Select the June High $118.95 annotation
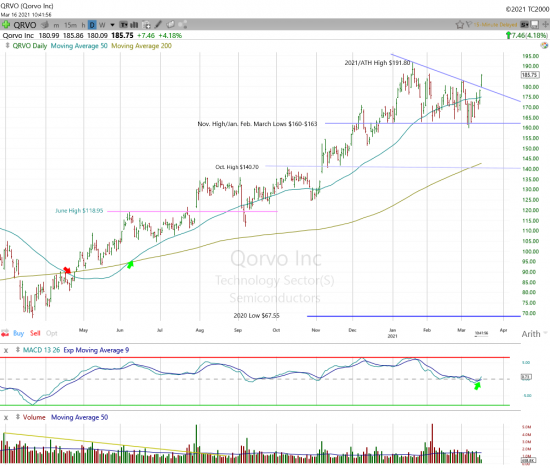 [79, 210]
